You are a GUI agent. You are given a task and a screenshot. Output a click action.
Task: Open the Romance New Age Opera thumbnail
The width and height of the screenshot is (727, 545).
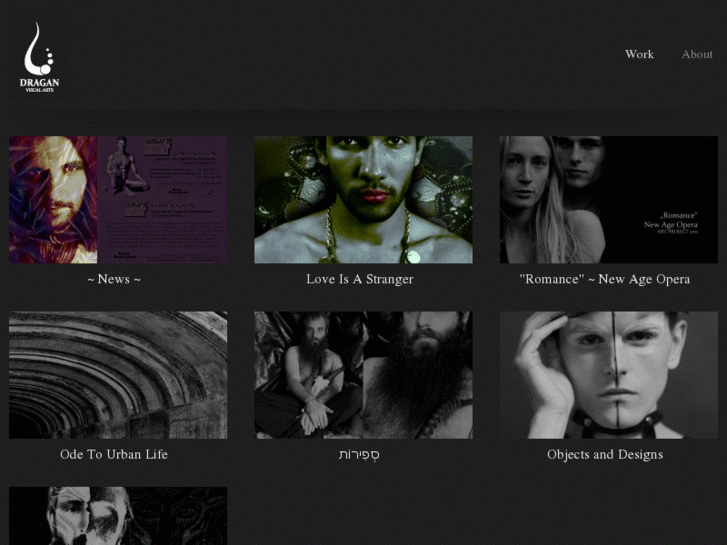tap(609, 199)
